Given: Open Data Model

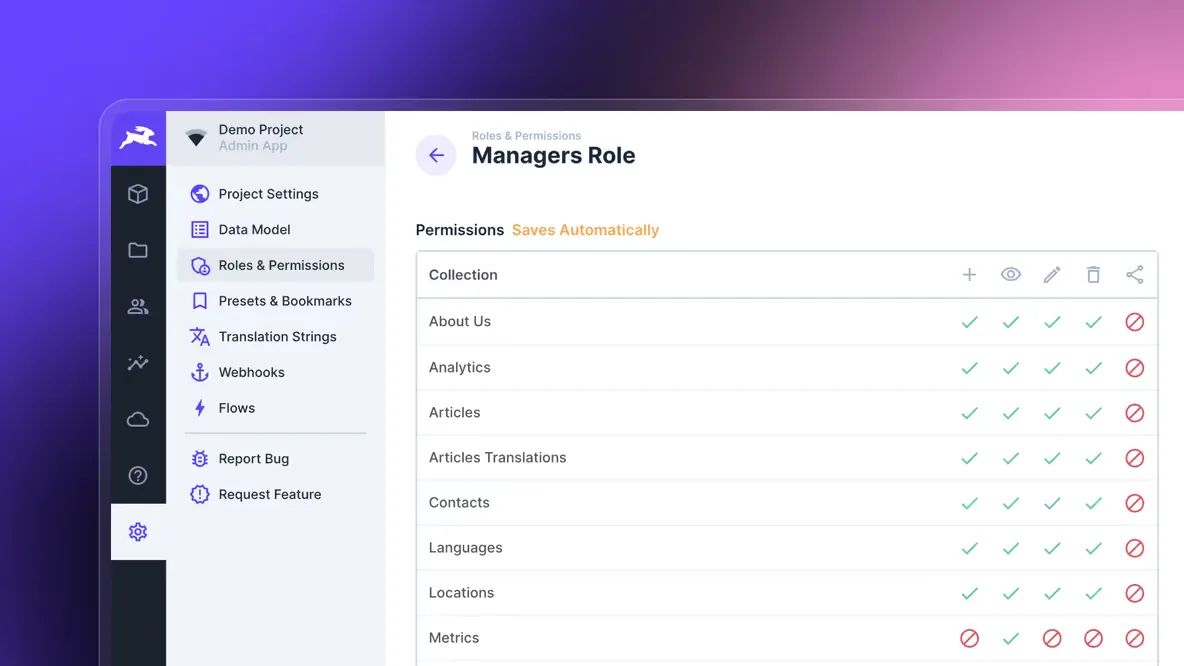Looking at the screenshot, I should coord(276,230).
